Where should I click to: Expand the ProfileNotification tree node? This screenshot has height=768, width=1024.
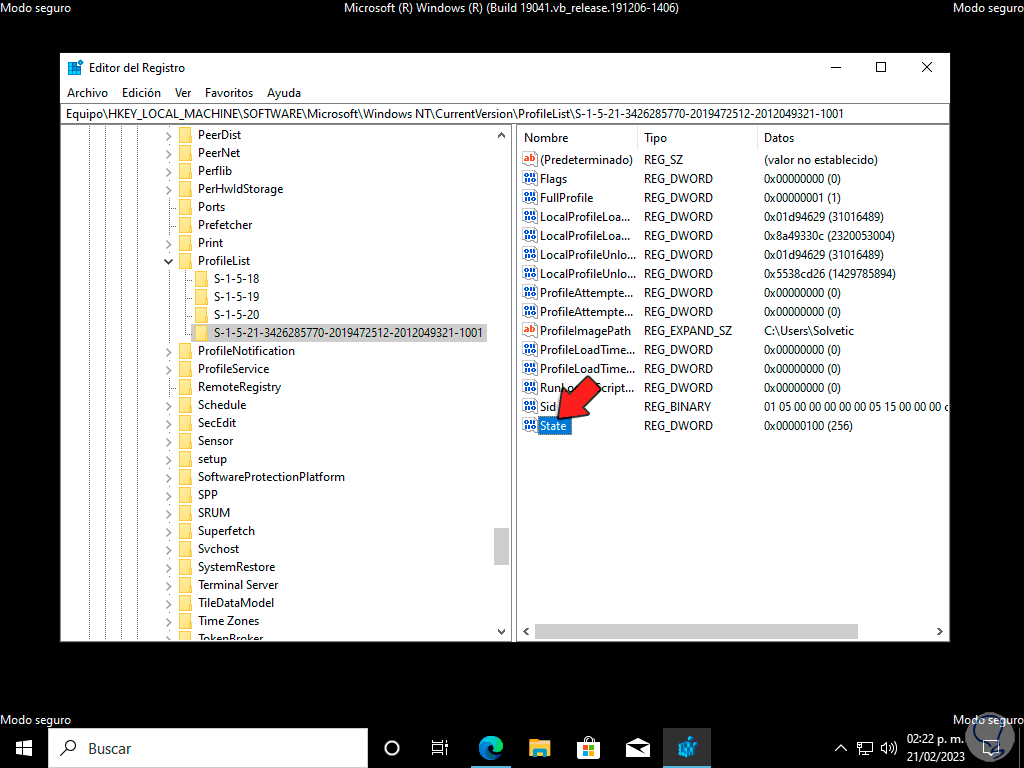tap(168, 351)
